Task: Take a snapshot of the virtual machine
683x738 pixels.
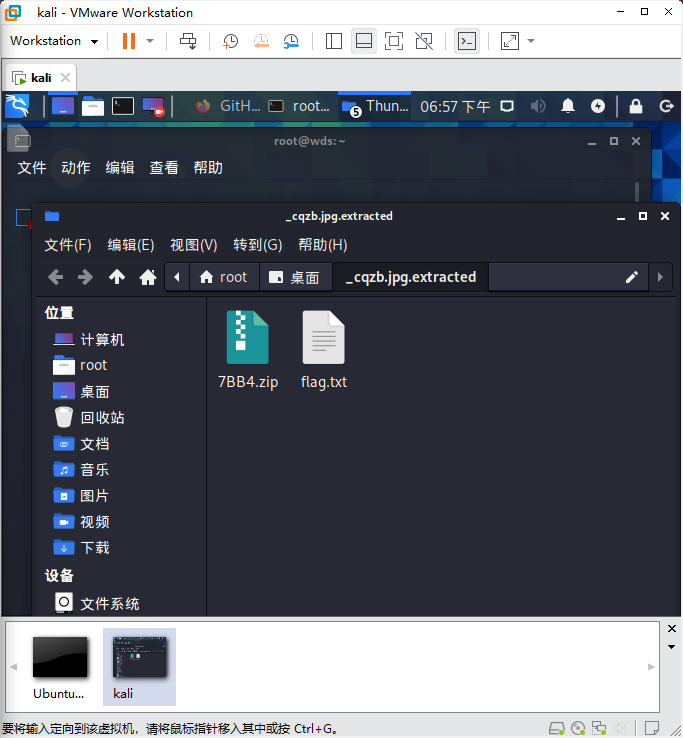Action: pyautogui.click(x=230, y=41)
